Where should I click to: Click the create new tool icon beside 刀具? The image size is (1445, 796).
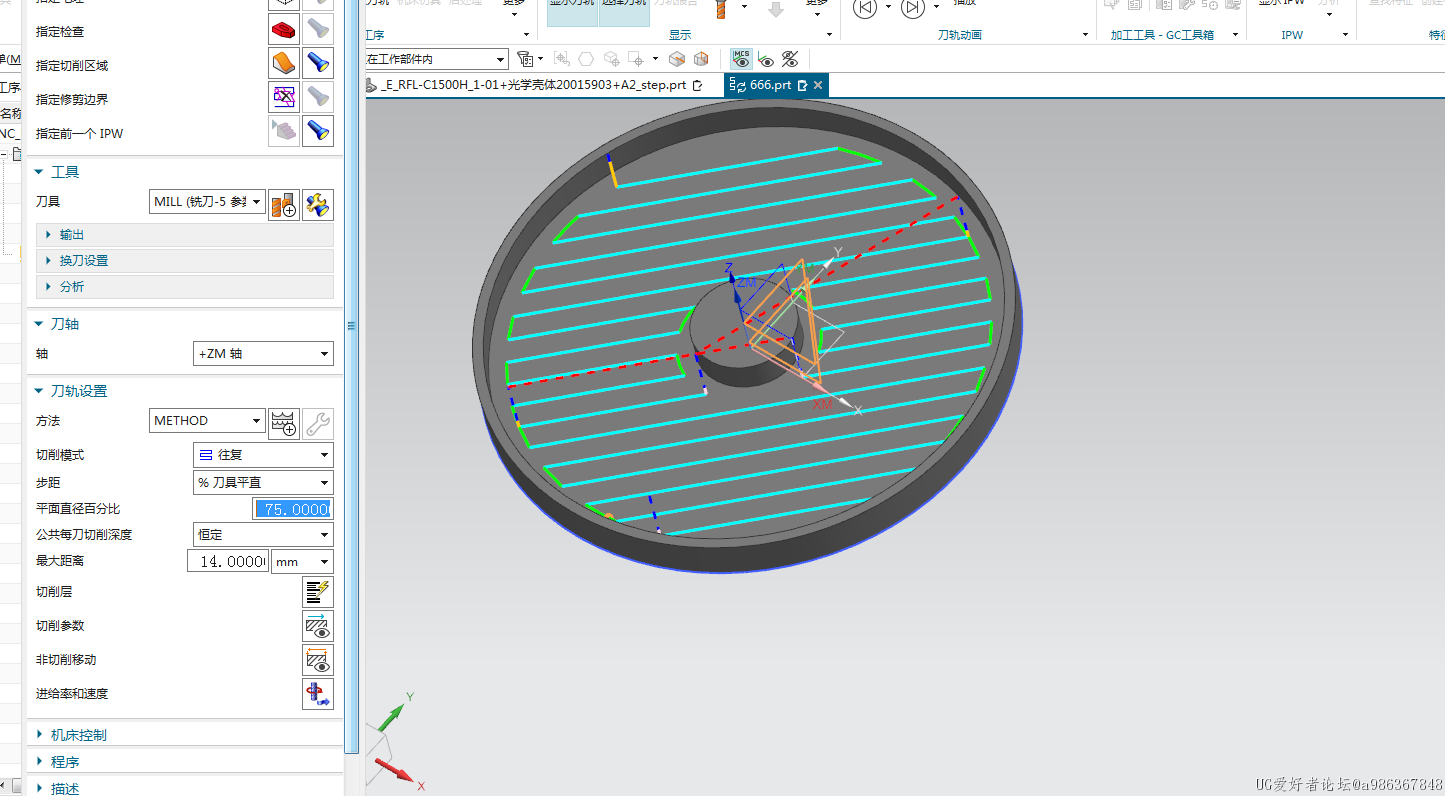(284, 205)
